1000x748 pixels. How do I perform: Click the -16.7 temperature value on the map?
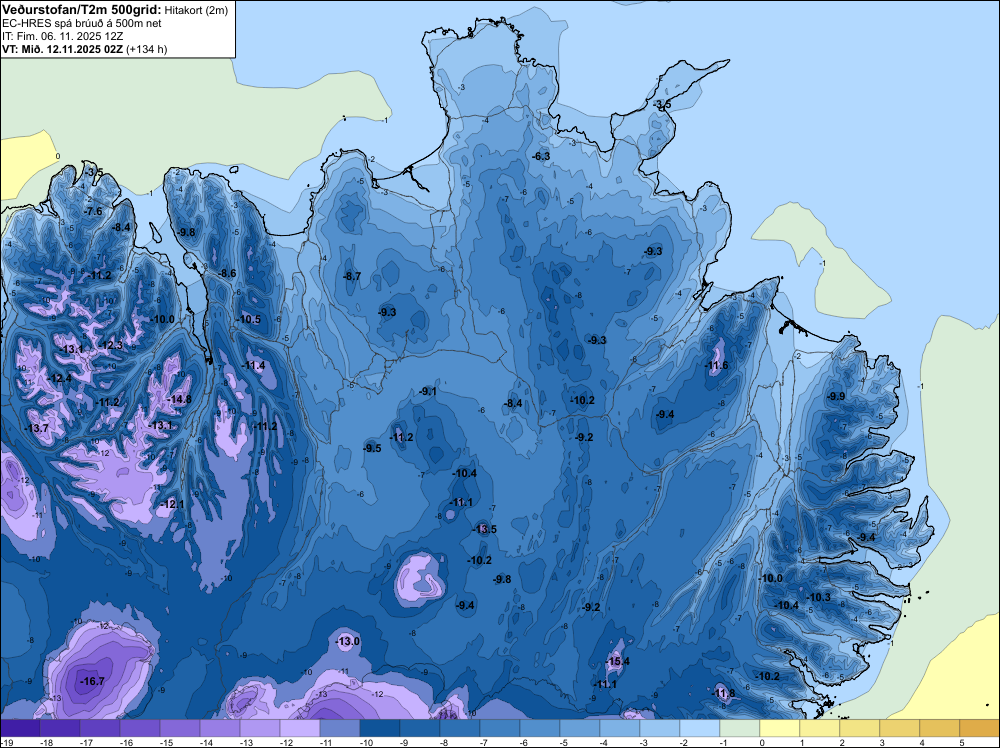tap(92, 682)
